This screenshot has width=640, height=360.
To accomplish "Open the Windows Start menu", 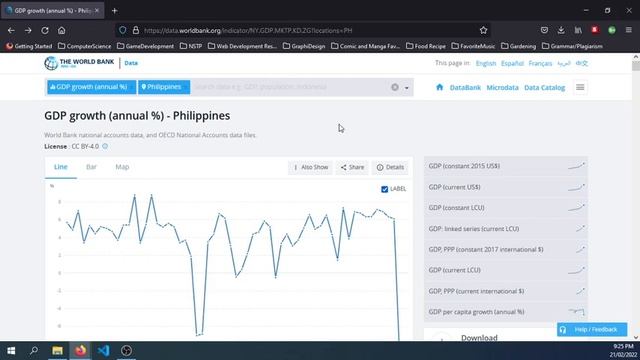I will (x=11, y=351).
